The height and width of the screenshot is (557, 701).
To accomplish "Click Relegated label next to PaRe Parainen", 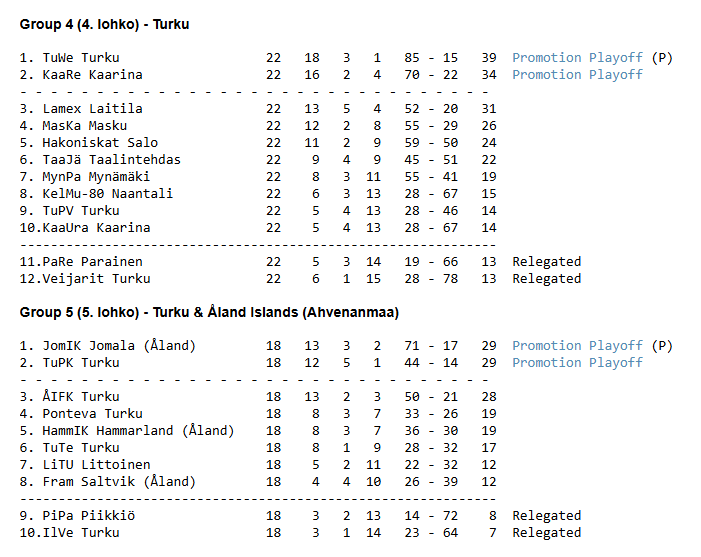I will tap(546, 262).
